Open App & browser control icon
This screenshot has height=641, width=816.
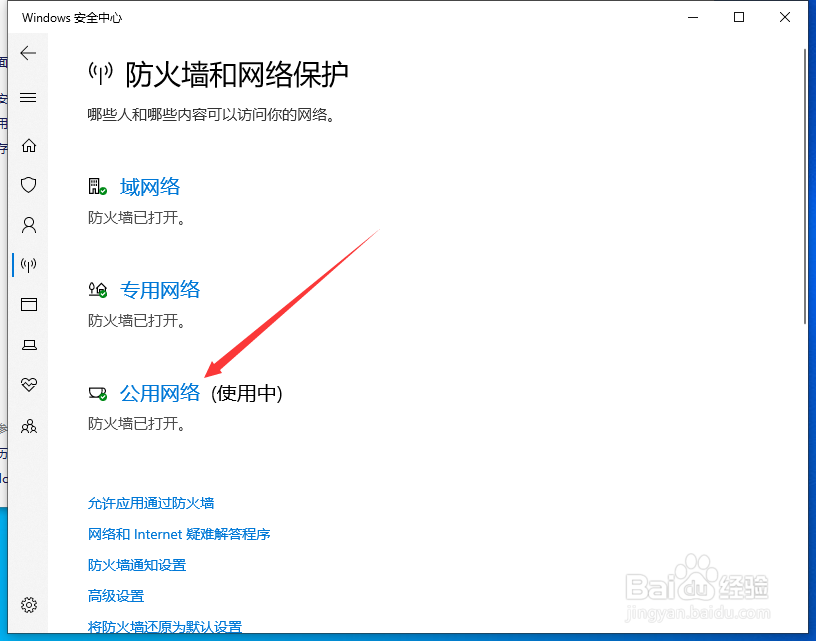pos(28,305)
